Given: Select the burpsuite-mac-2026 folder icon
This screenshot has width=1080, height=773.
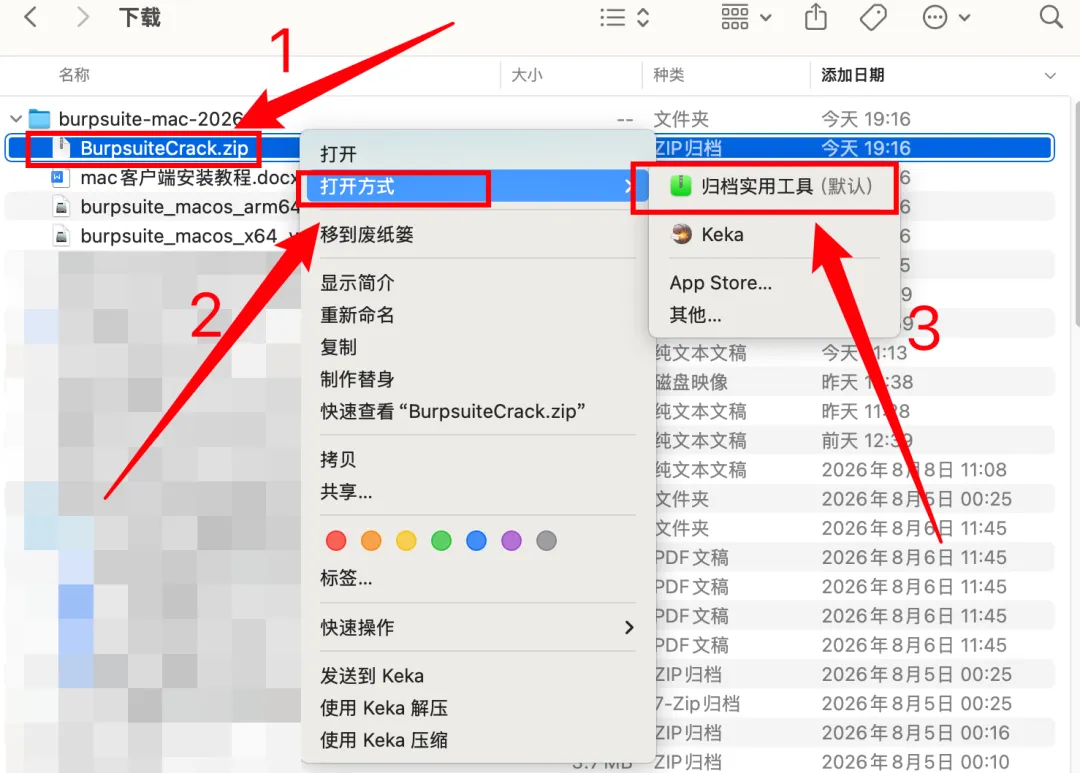Looking at the screenshot, I should [39, 118].
